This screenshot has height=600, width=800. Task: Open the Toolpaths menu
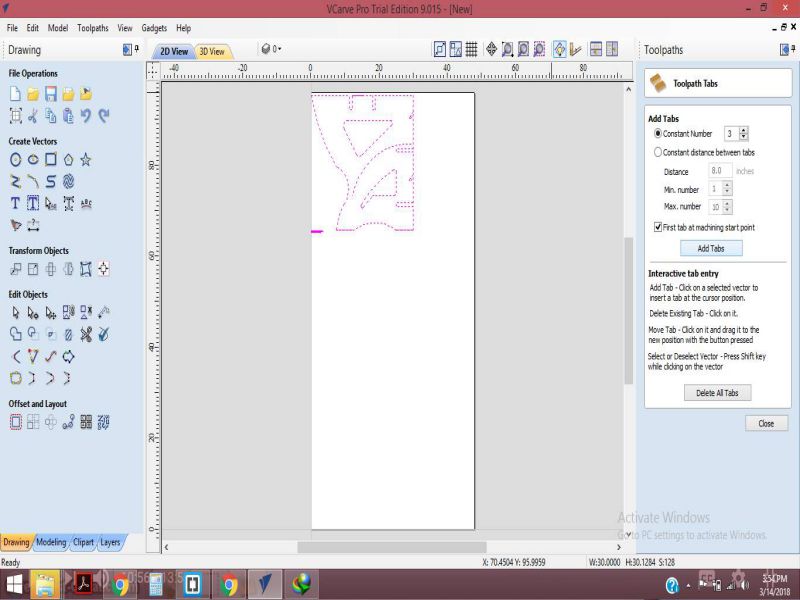point(93,28)
